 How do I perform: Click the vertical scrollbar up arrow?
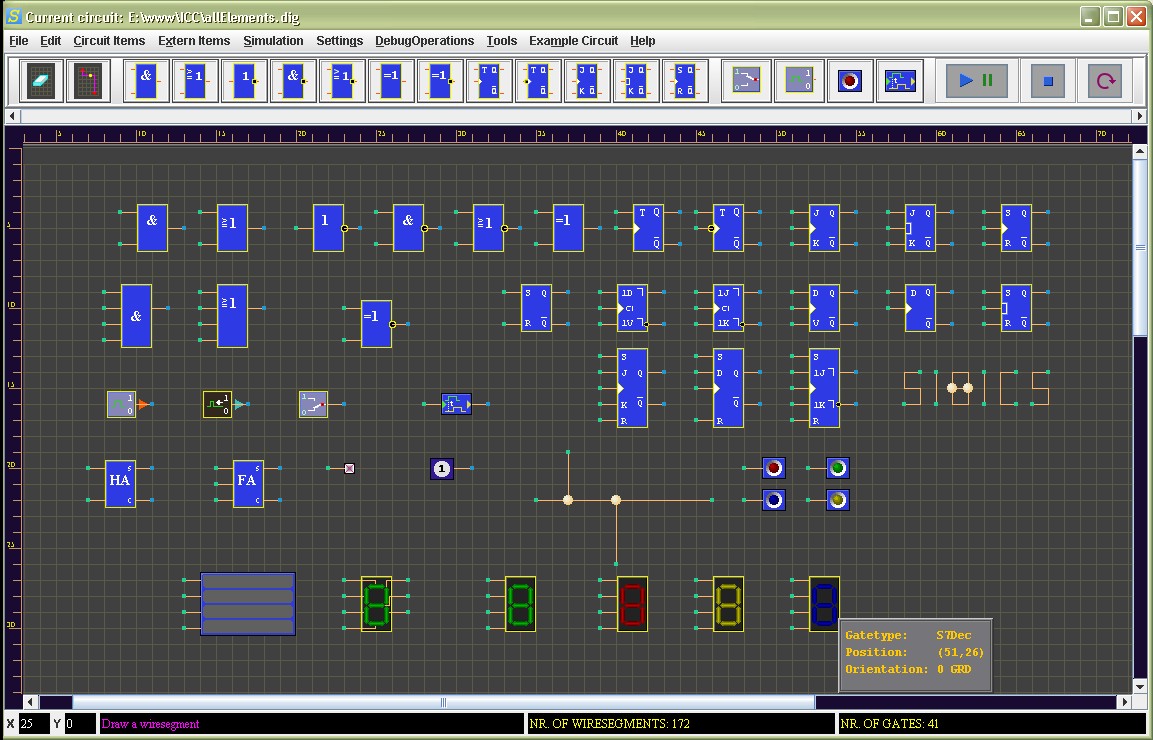coord(1139,152)
